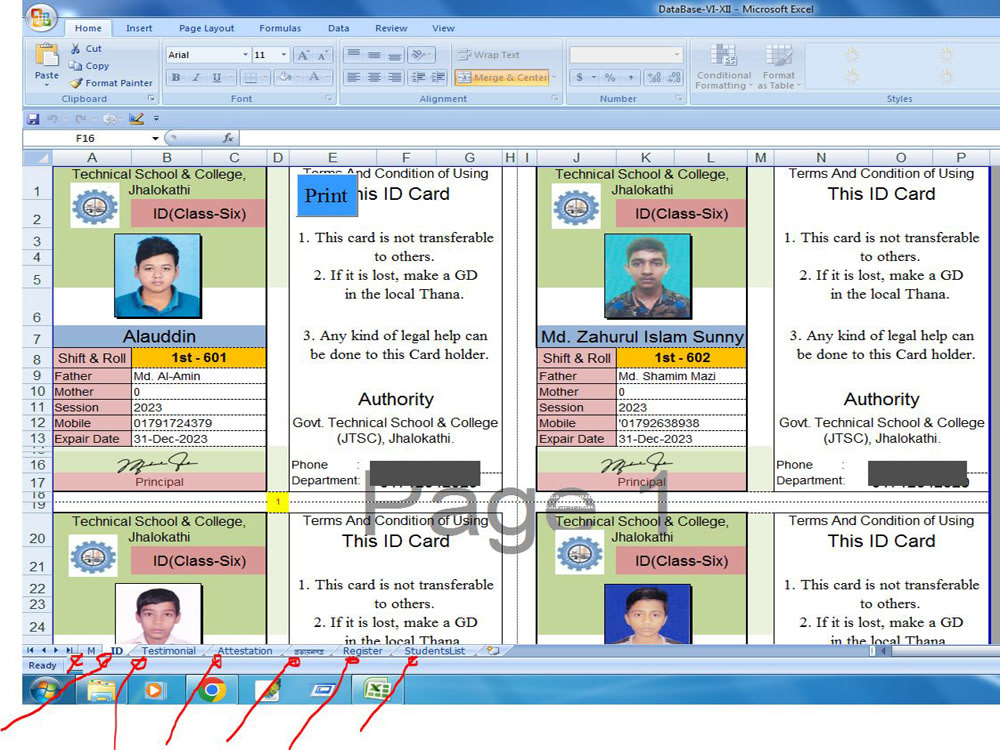
Task: Click the Font Color letter A
Action: [314, 78]
